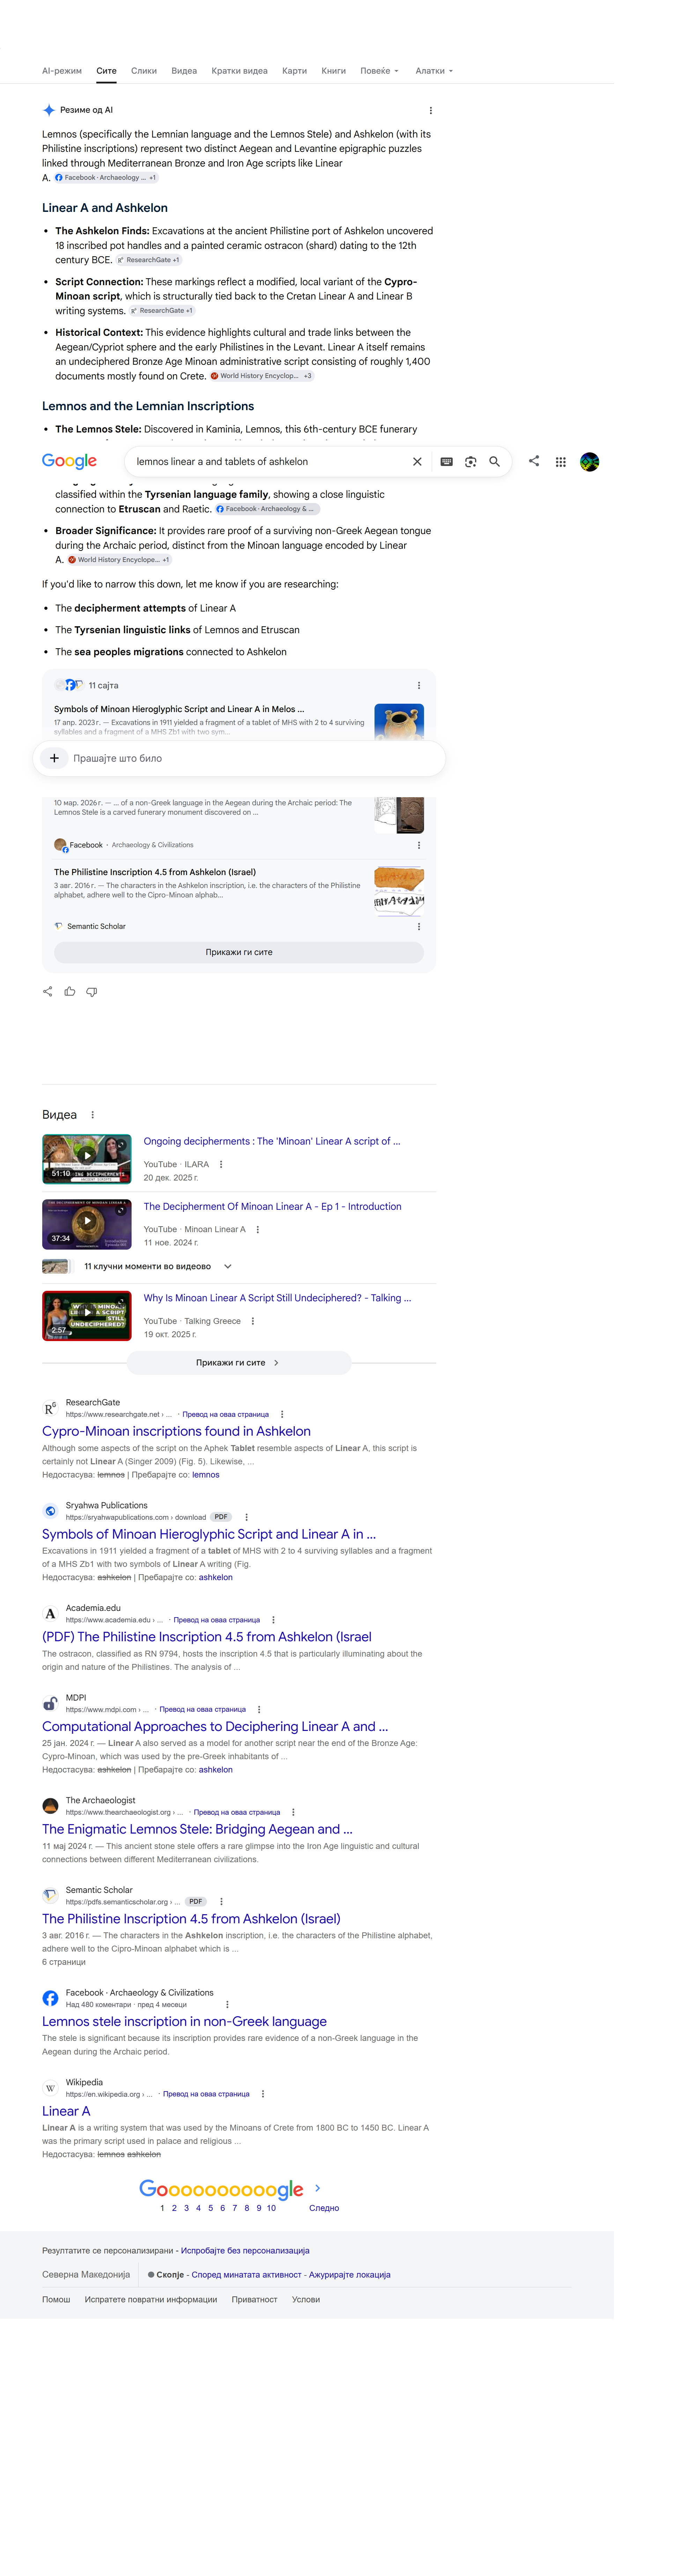Expand the Повеќе dropdown
Viewport: 682px width, 2576px height.
(380, 71)
